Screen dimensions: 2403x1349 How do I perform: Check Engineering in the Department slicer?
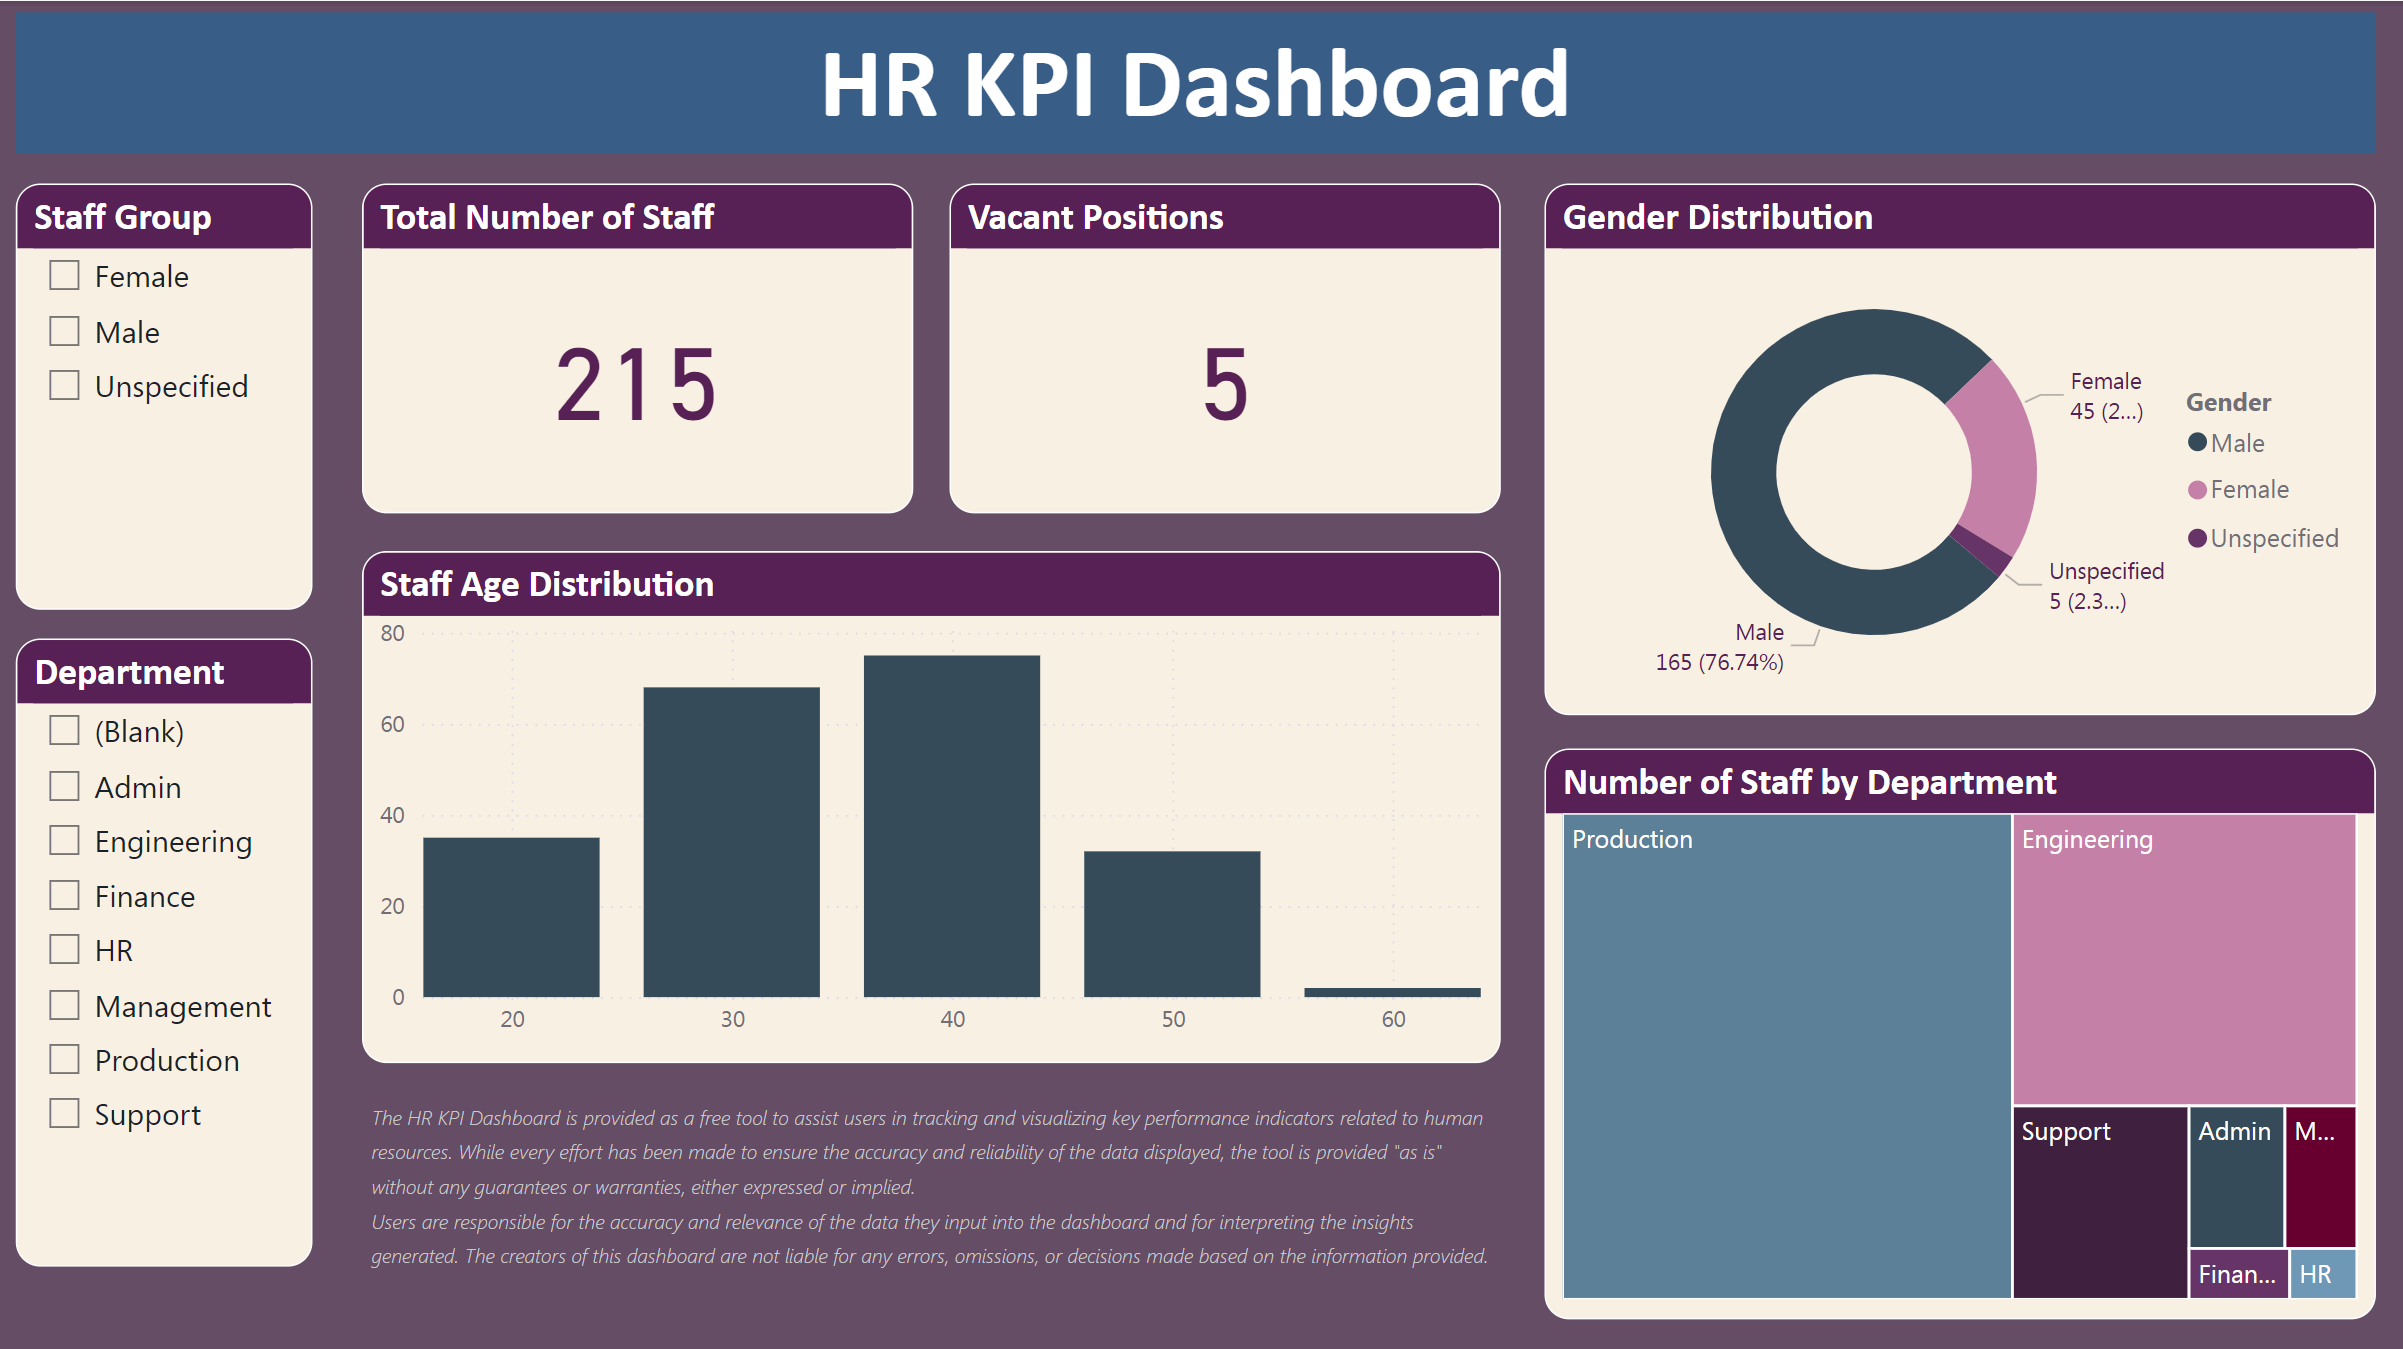(x=64, y=841)
